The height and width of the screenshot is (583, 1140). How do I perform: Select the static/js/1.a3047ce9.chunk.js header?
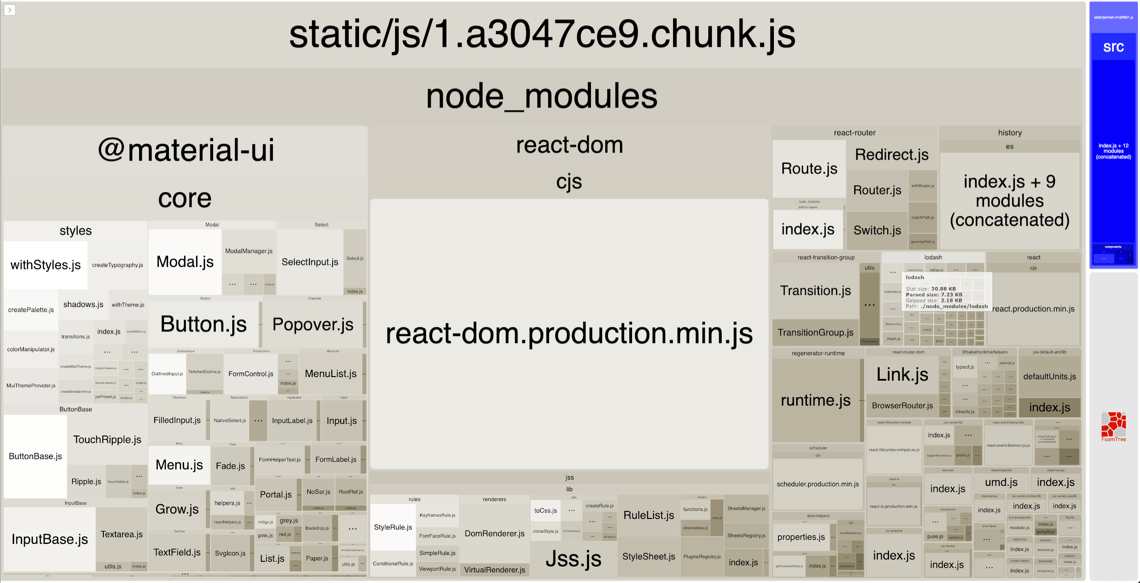tap(542, 35)
